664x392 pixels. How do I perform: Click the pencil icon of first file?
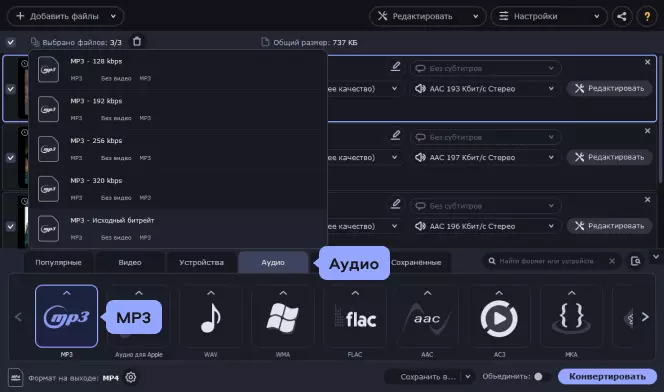click(x=396, y=66)
